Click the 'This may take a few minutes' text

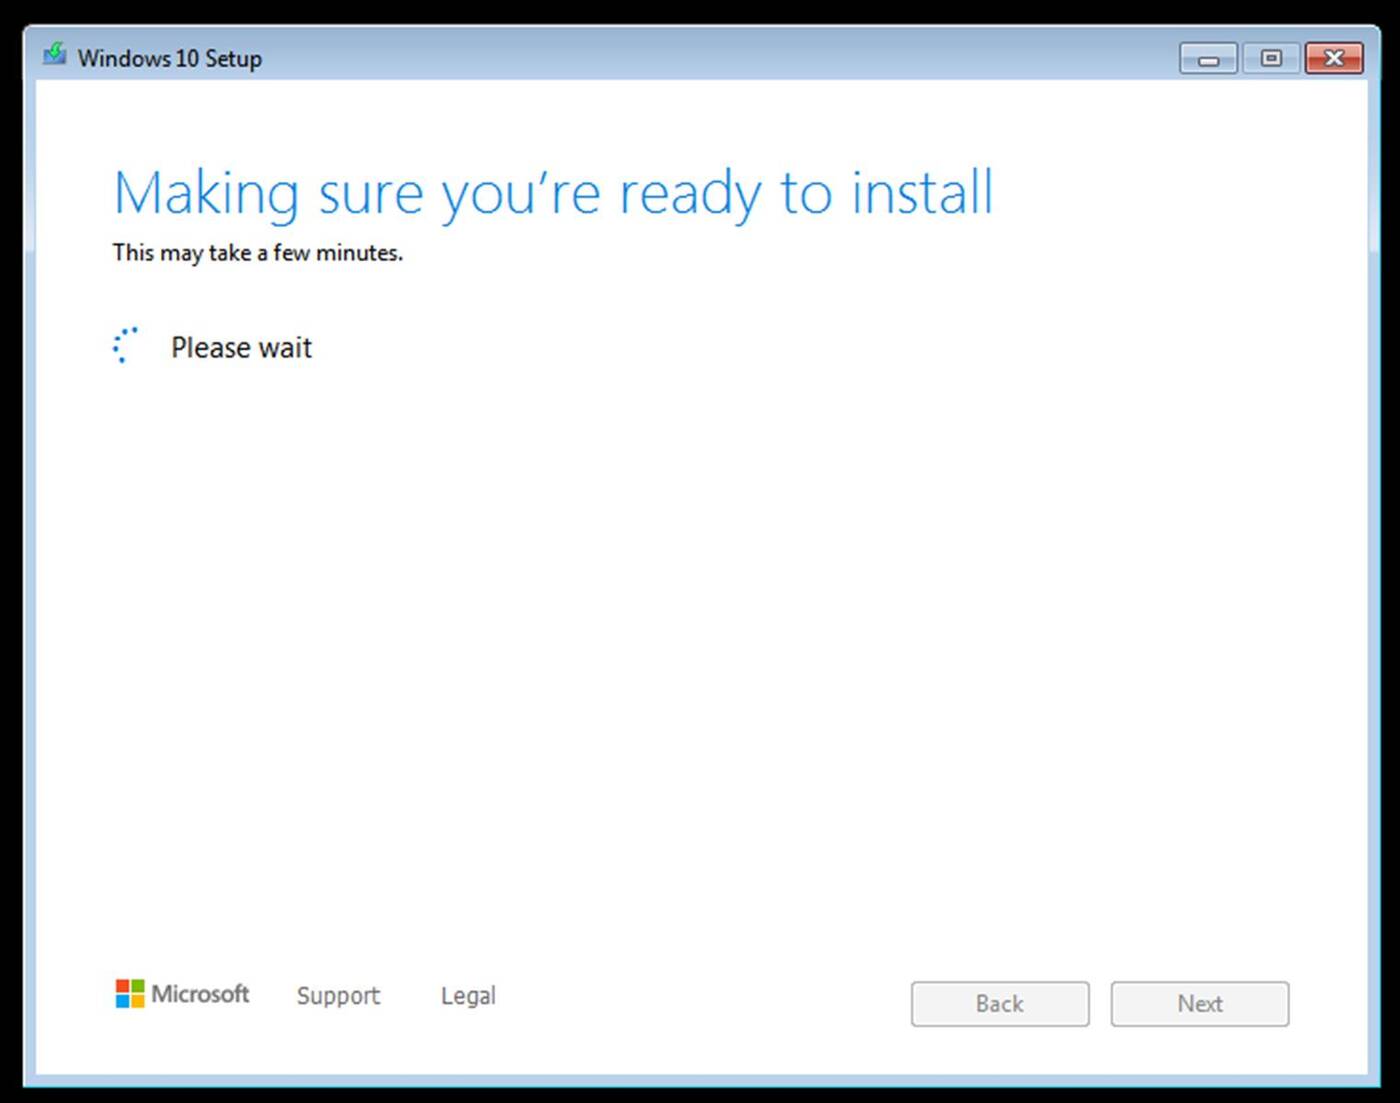tap(258, 253)
